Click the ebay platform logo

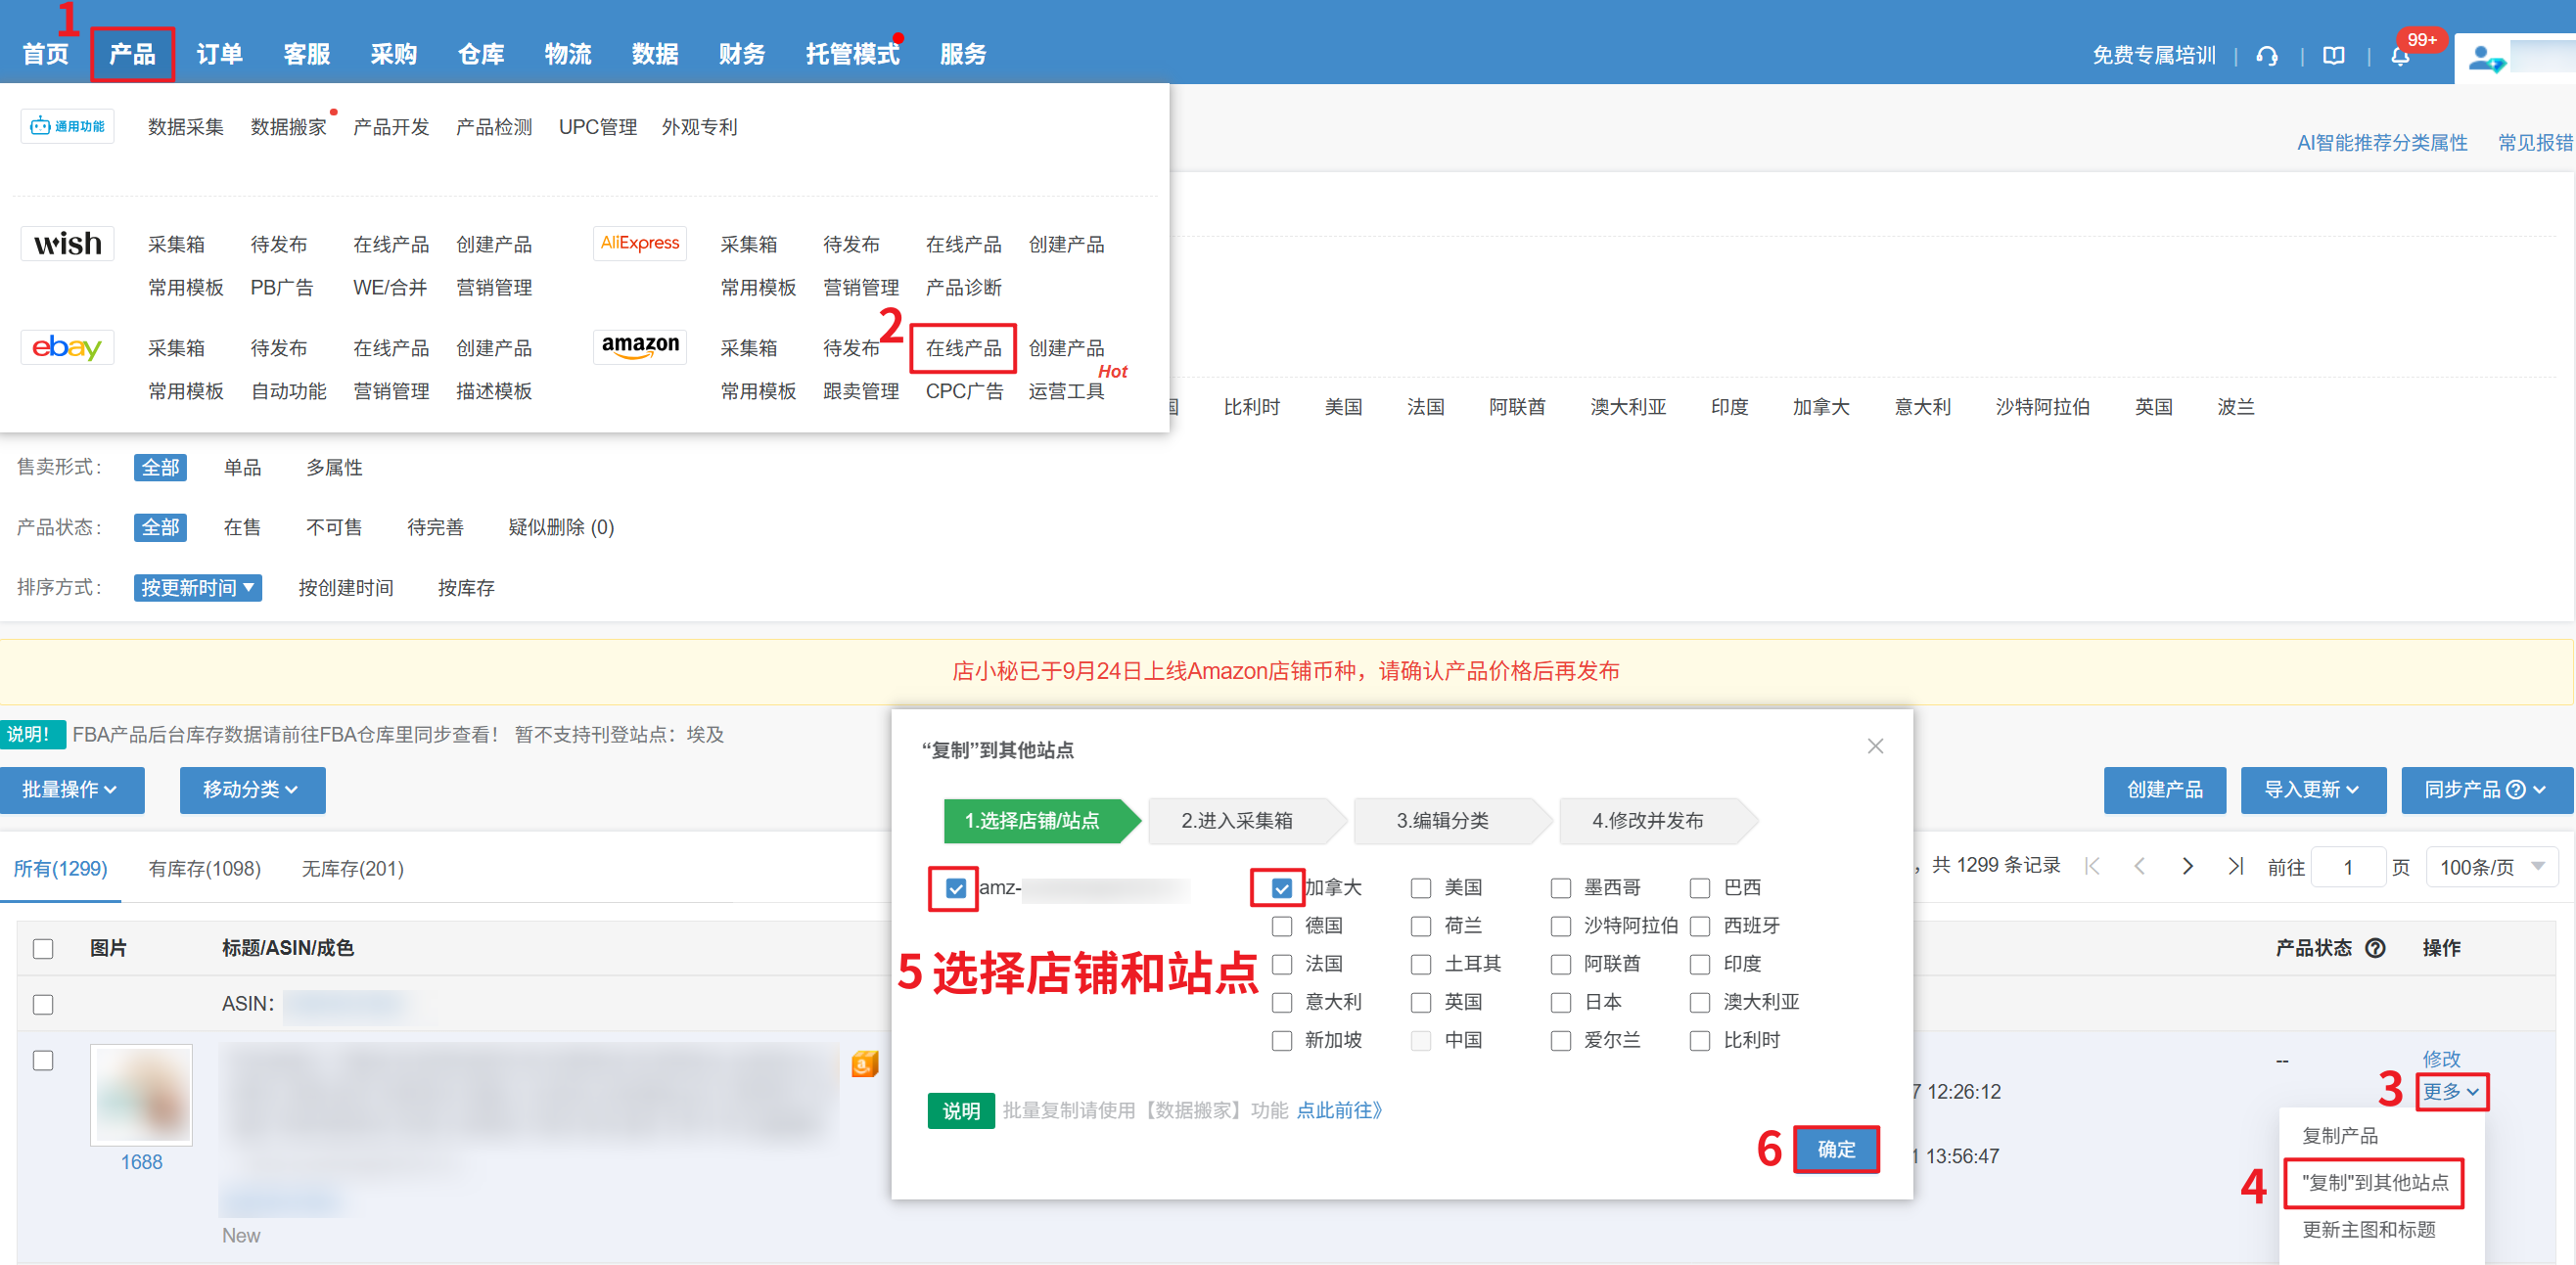[67, 347]
